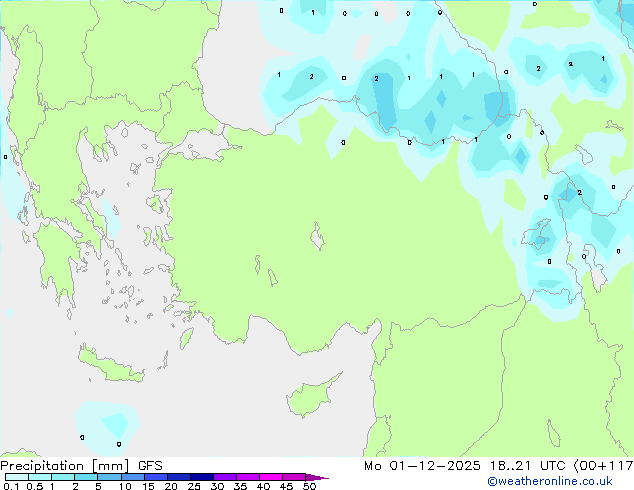Click the 30–35 mm purple legend swatch
The image size is (634, 490).
pos(225,477)
